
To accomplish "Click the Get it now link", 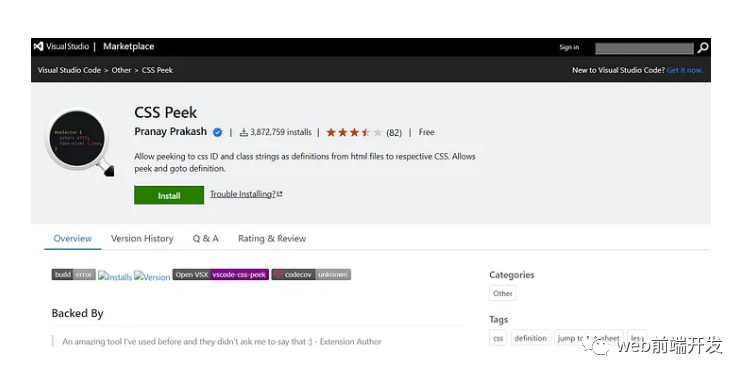I will [x=685, y=70].
